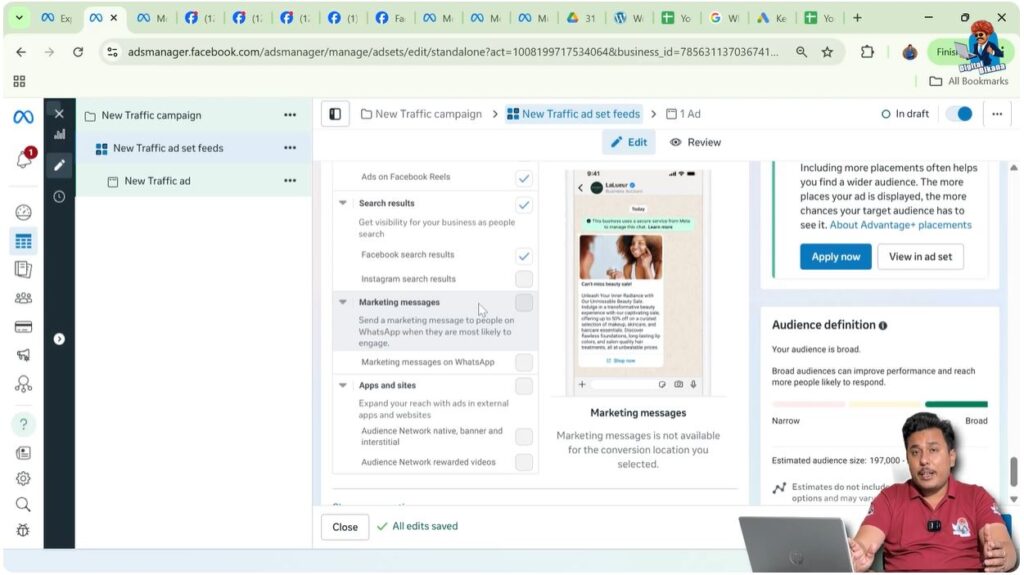Open Meta logo home menu
Image resolution: width=1024 pixels, height=575 pixels.
[24, 117]
